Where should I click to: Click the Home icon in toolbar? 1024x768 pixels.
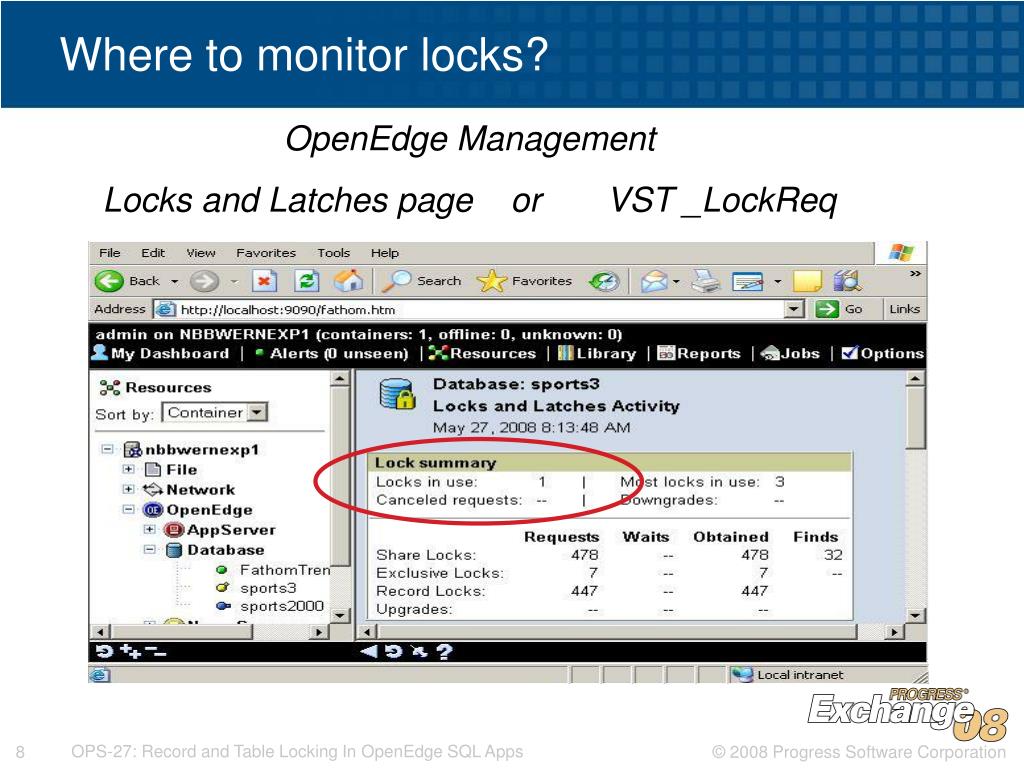tap(348, 281)
